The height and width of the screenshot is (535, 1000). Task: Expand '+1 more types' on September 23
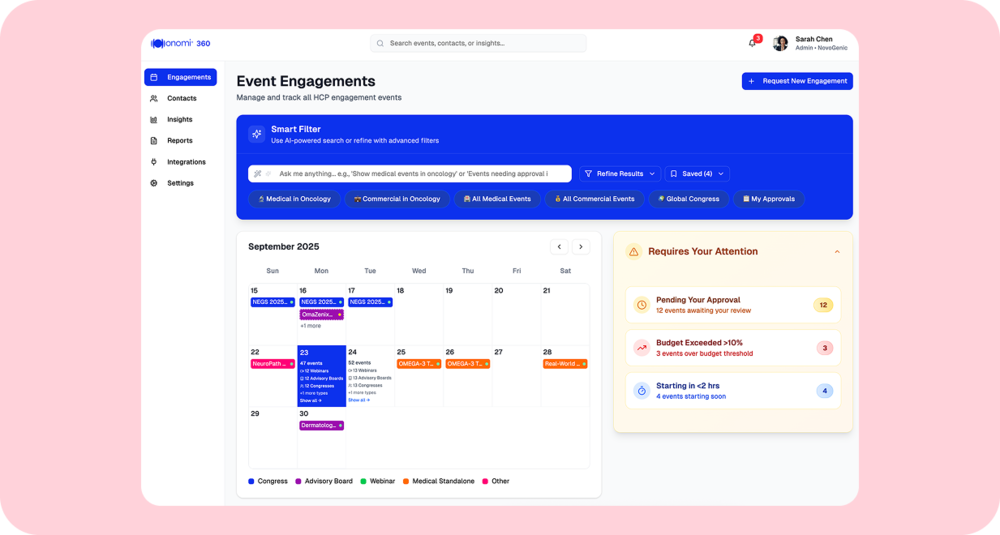(x=314, y=393)
